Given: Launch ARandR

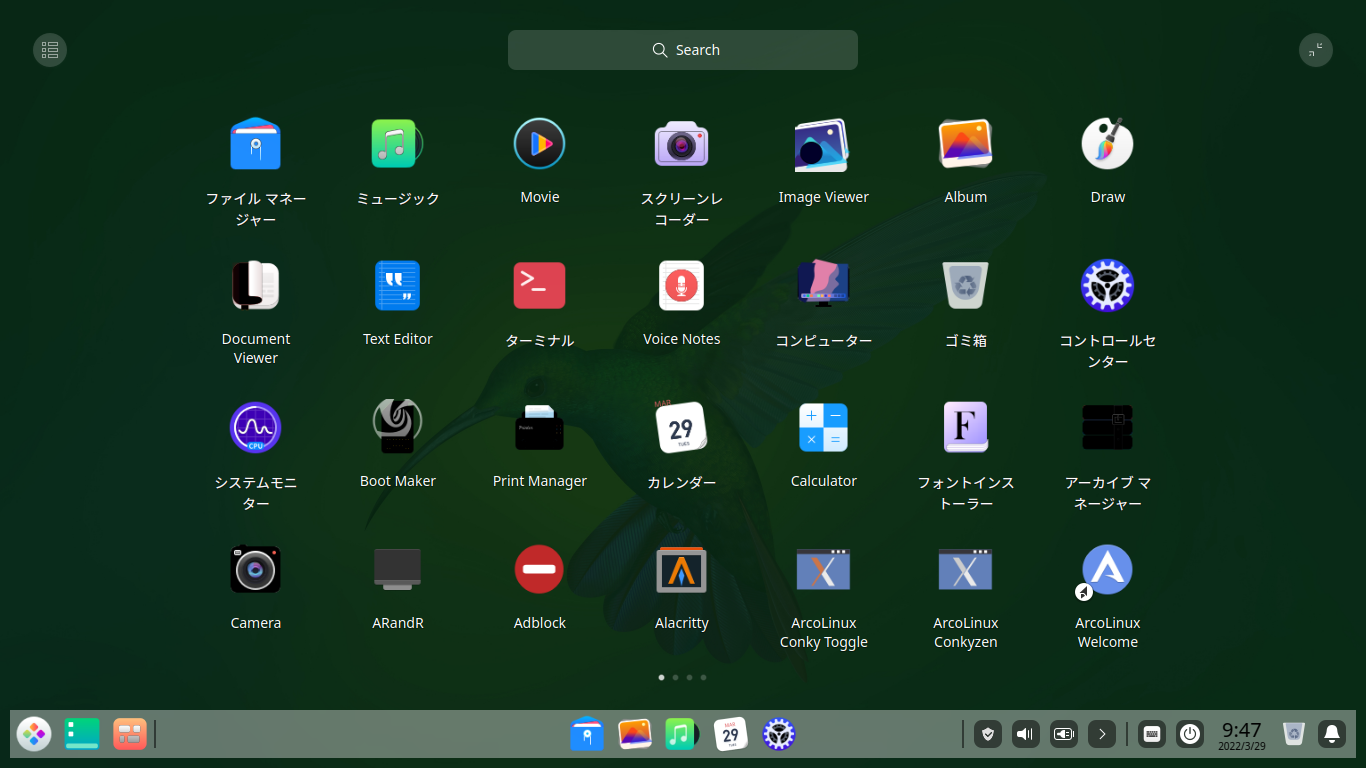Looking at the screenshot, I should tap(398, 571).
